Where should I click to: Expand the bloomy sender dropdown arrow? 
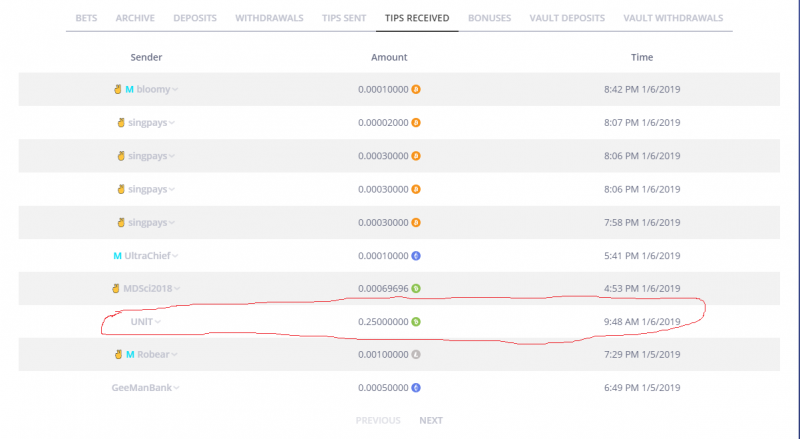click(x=175, y=90)
